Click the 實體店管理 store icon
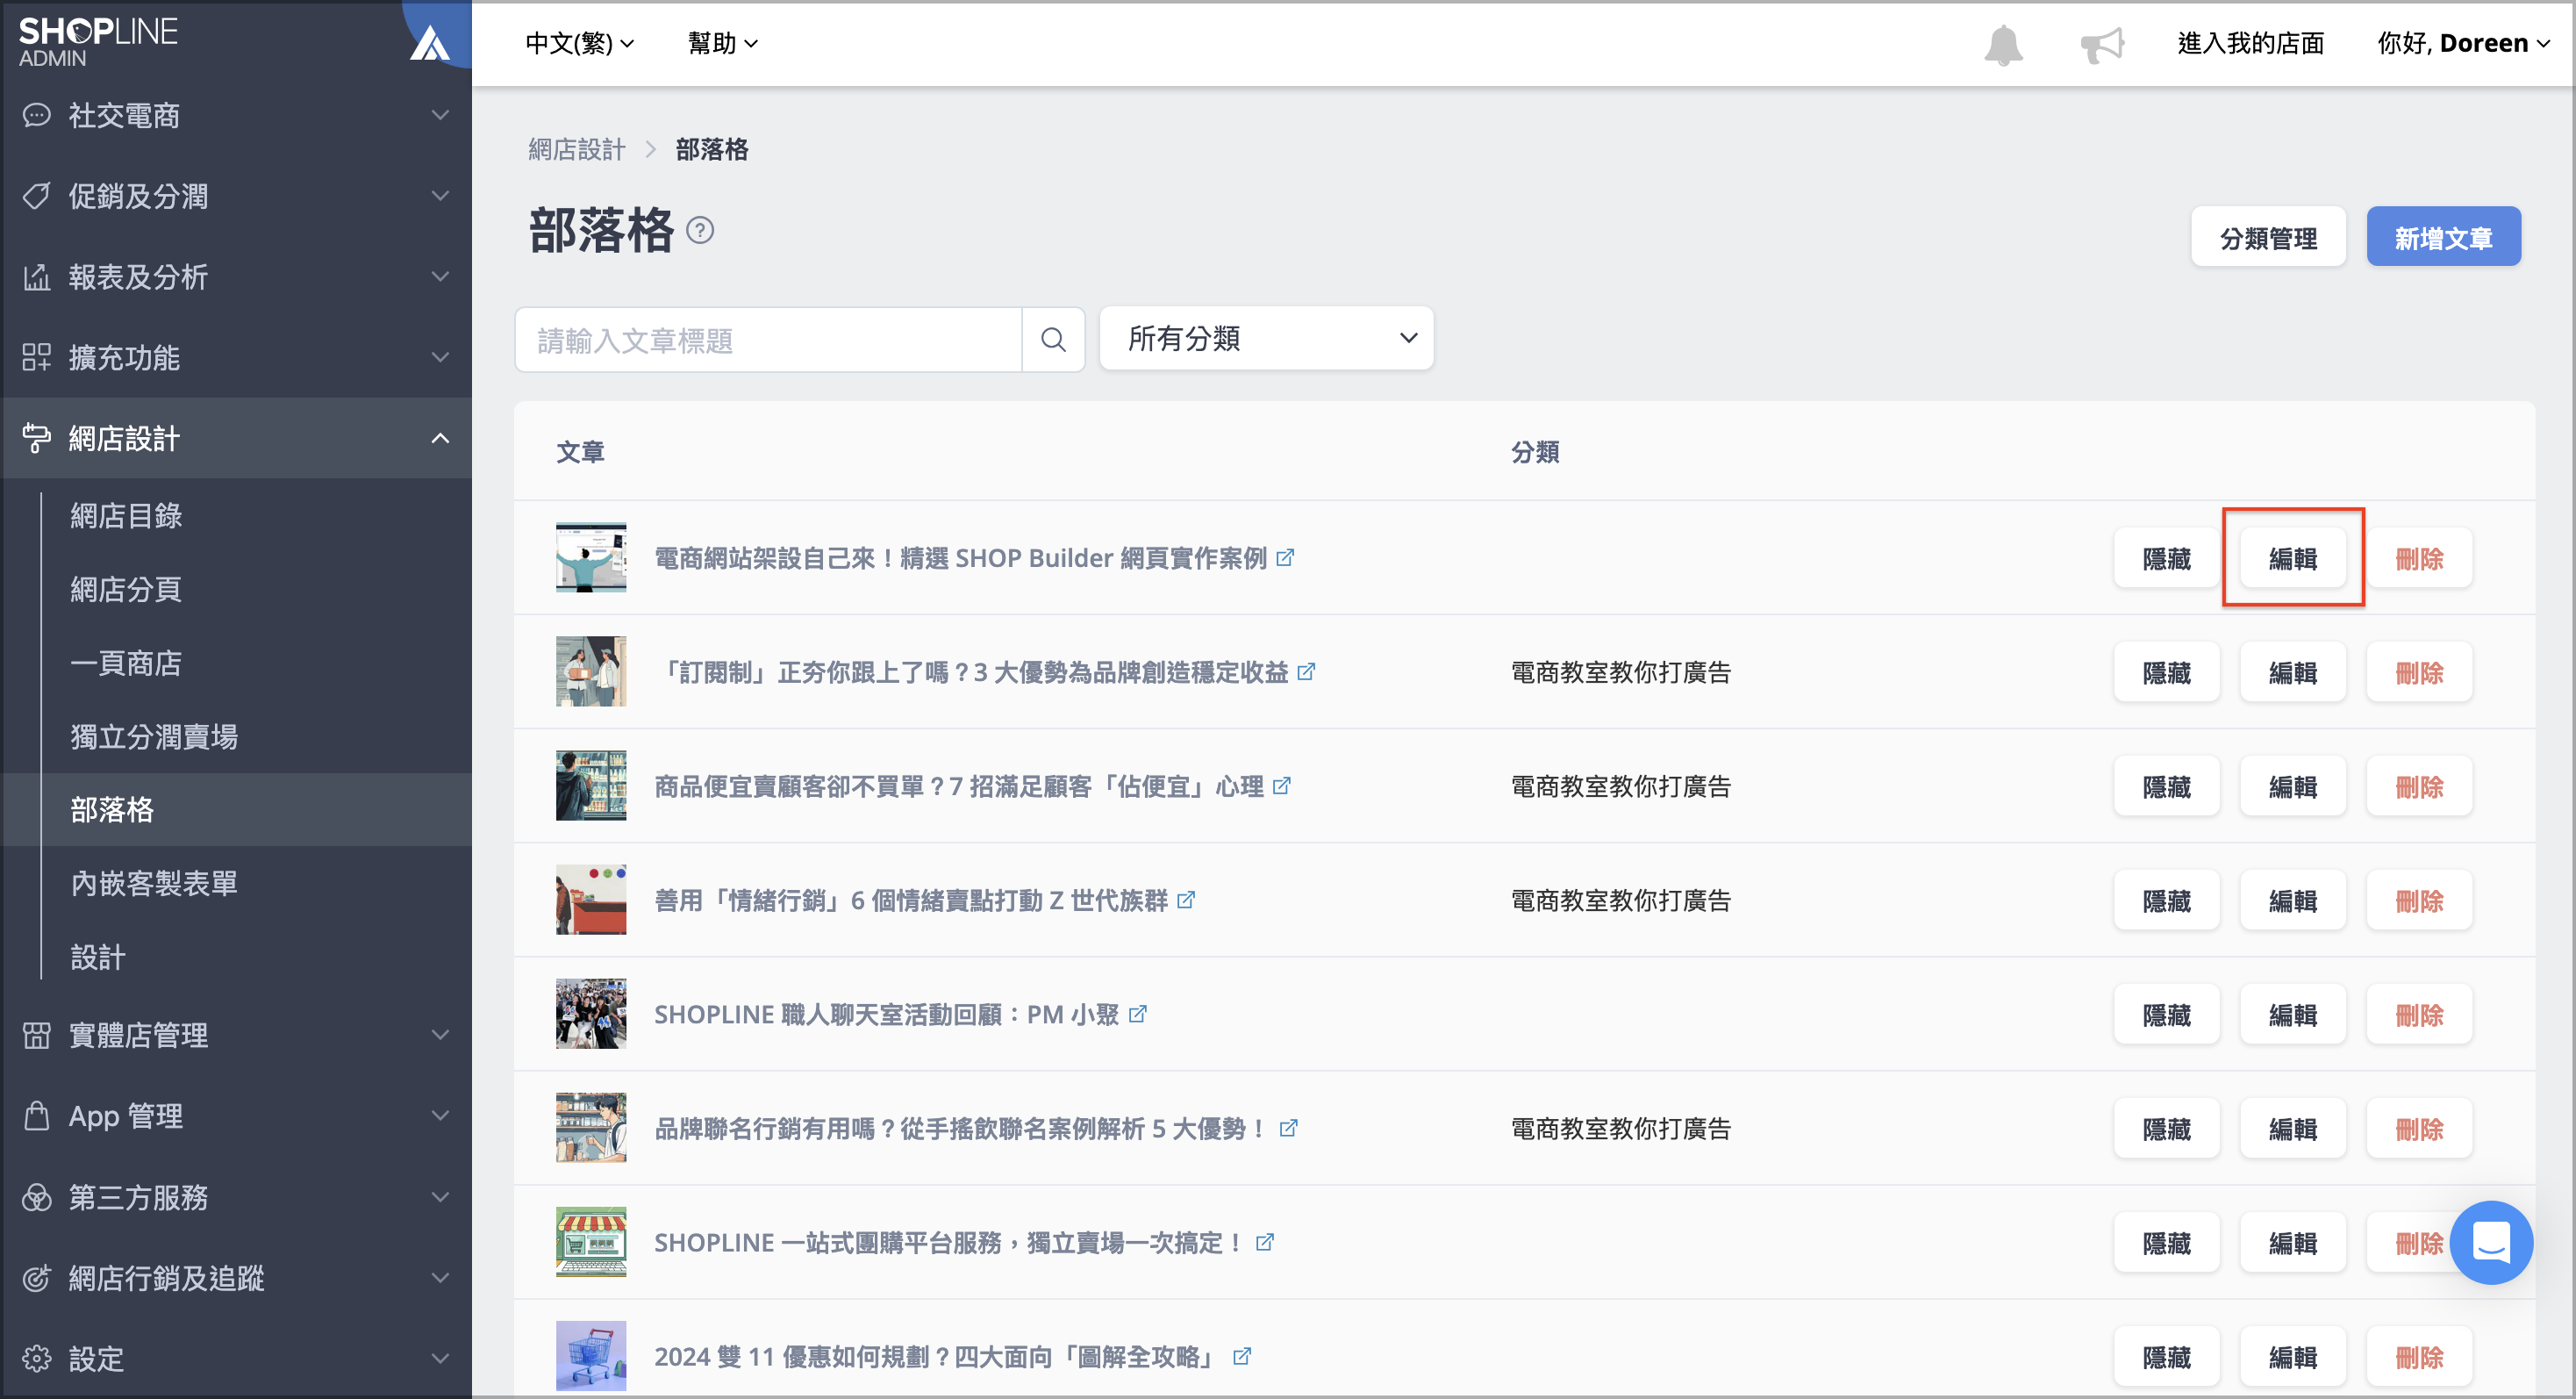2576x1399 pixels. pyautogui.click(x=37, y=1035)
